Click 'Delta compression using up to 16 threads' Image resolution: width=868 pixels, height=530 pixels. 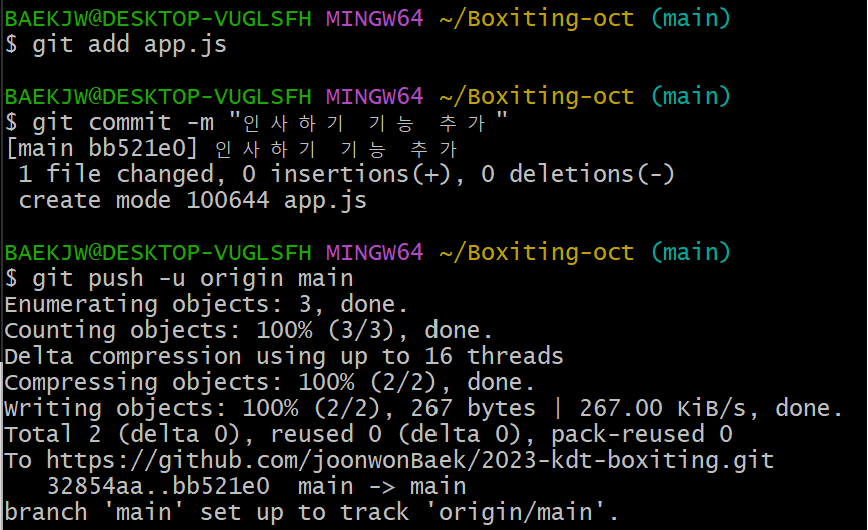coord(283,356)
